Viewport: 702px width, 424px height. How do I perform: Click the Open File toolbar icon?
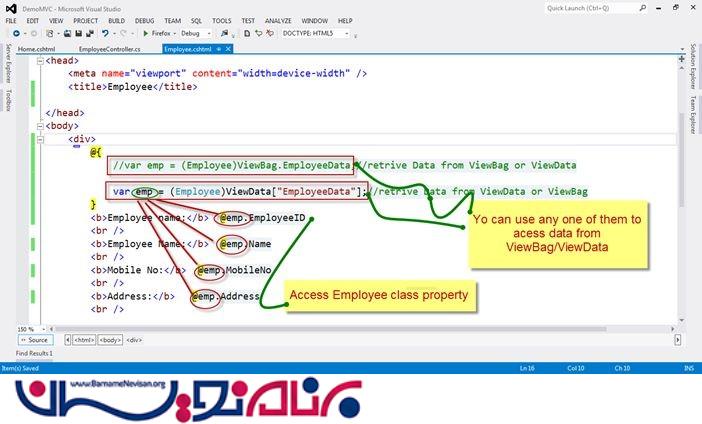[67, 33]
